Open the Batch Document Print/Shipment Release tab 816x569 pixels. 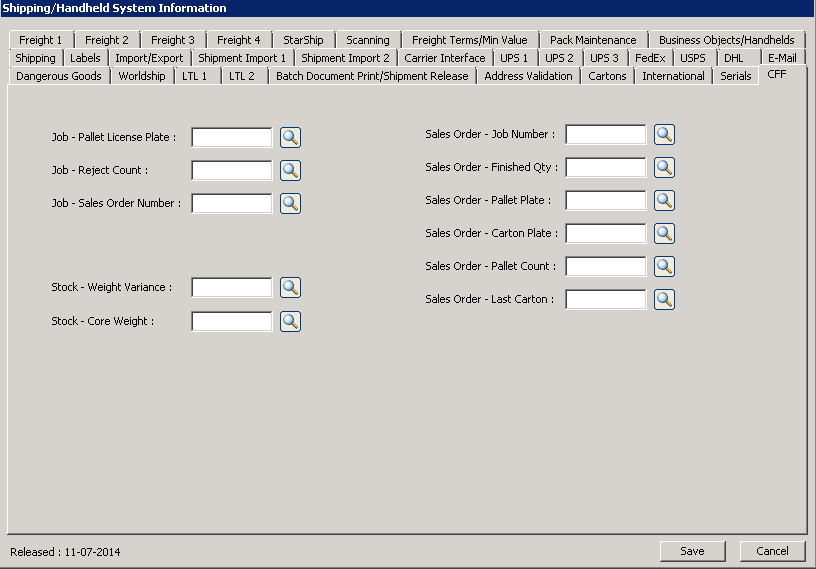point(372,76)
